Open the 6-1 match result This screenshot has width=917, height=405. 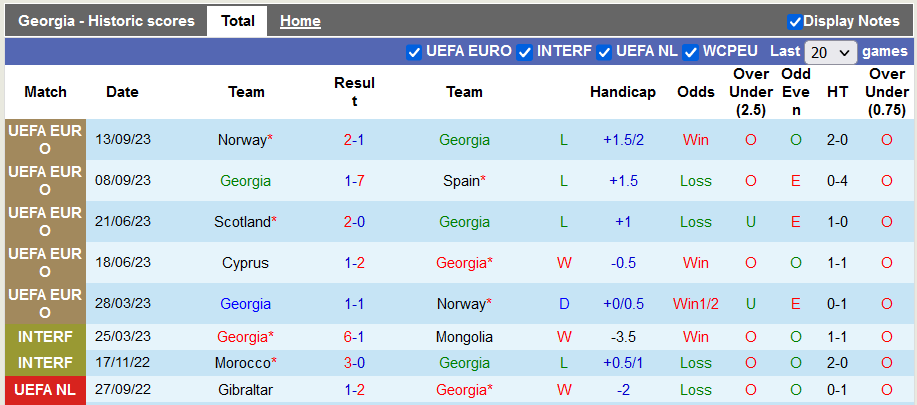tap(354, 337)
